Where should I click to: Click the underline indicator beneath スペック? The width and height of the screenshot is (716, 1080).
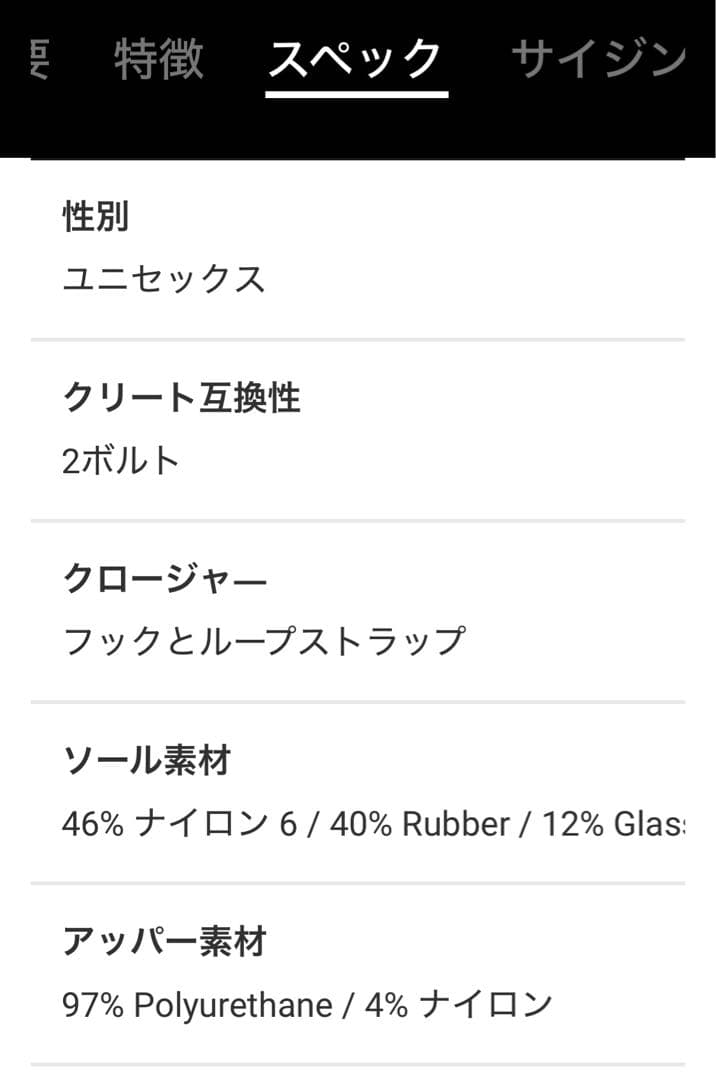tap(354, 91)
